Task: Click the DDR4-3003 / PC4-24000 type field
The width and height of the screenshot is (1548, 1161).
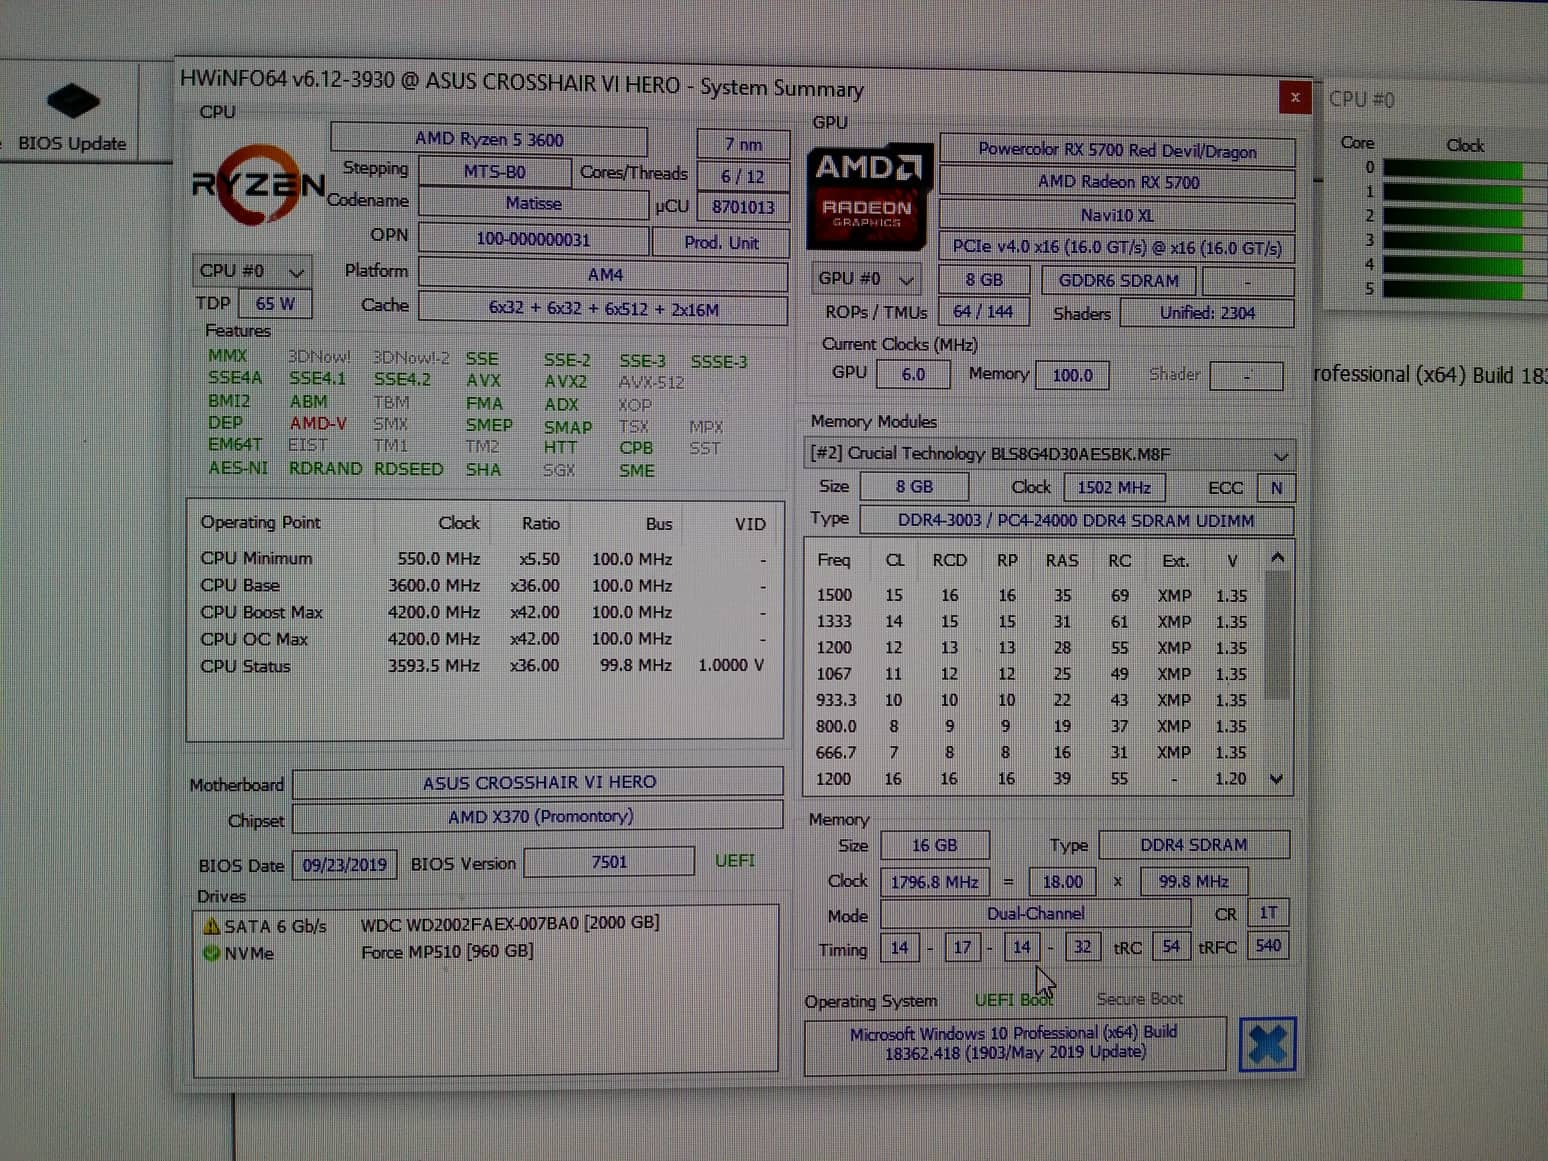Action: point(1076,520)
